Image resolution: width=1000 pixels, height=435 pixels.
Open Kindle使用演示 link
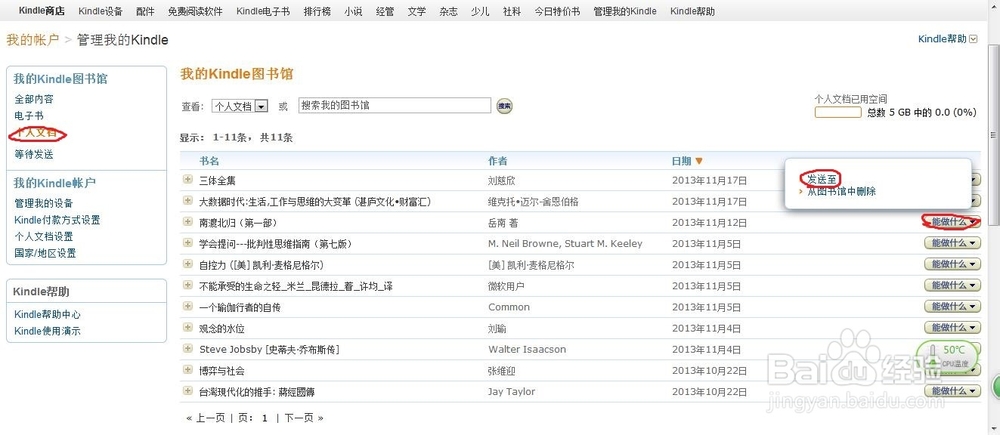(47, 331)
